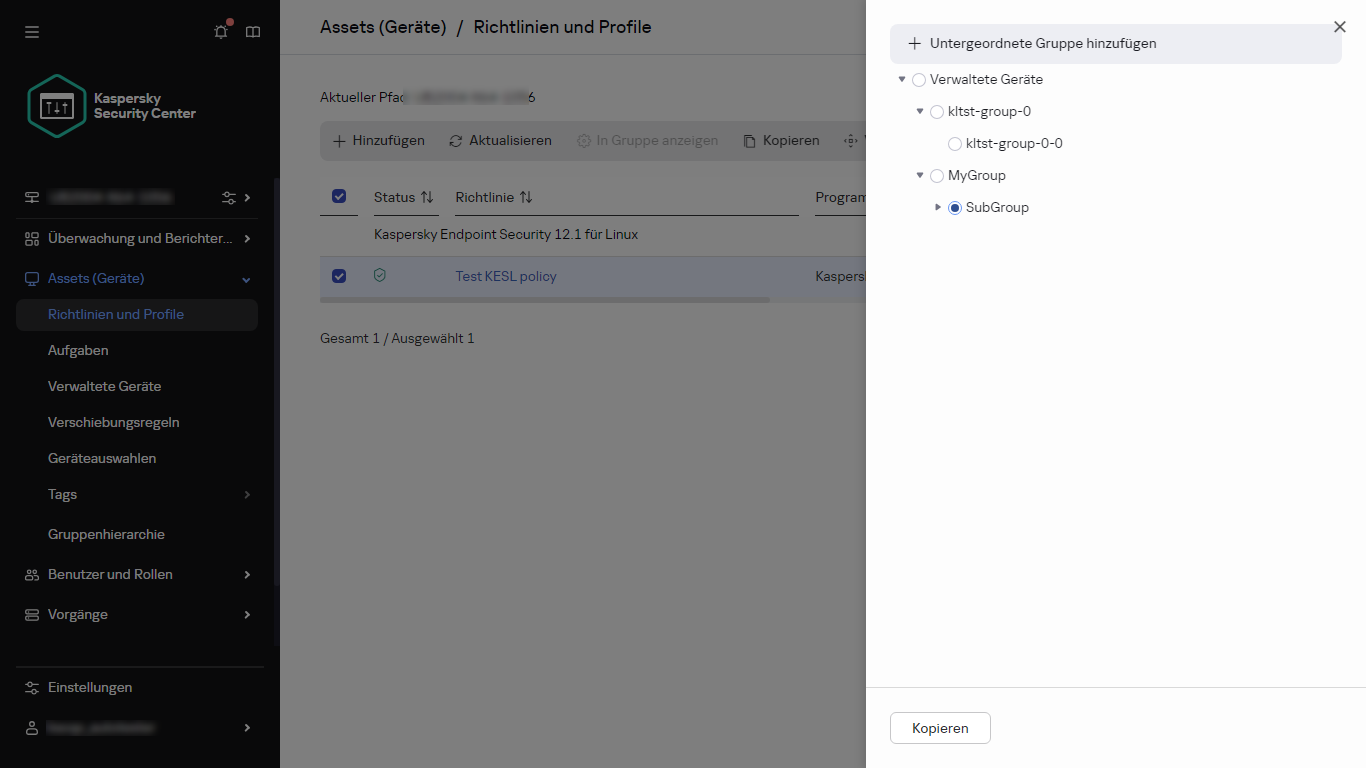Click the sort arrows beside Richtlinie
The height and width of the screenshot is (768, 1366).
click(526, 197)
